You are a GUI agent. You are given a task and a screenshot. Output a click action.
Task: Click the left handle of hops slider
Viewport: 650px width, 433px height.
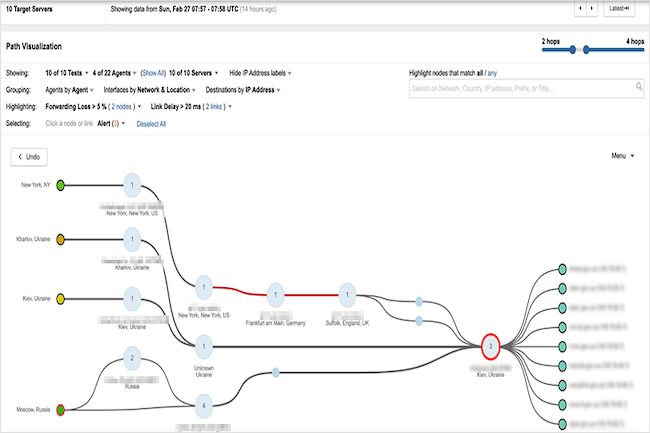(572, 49)
